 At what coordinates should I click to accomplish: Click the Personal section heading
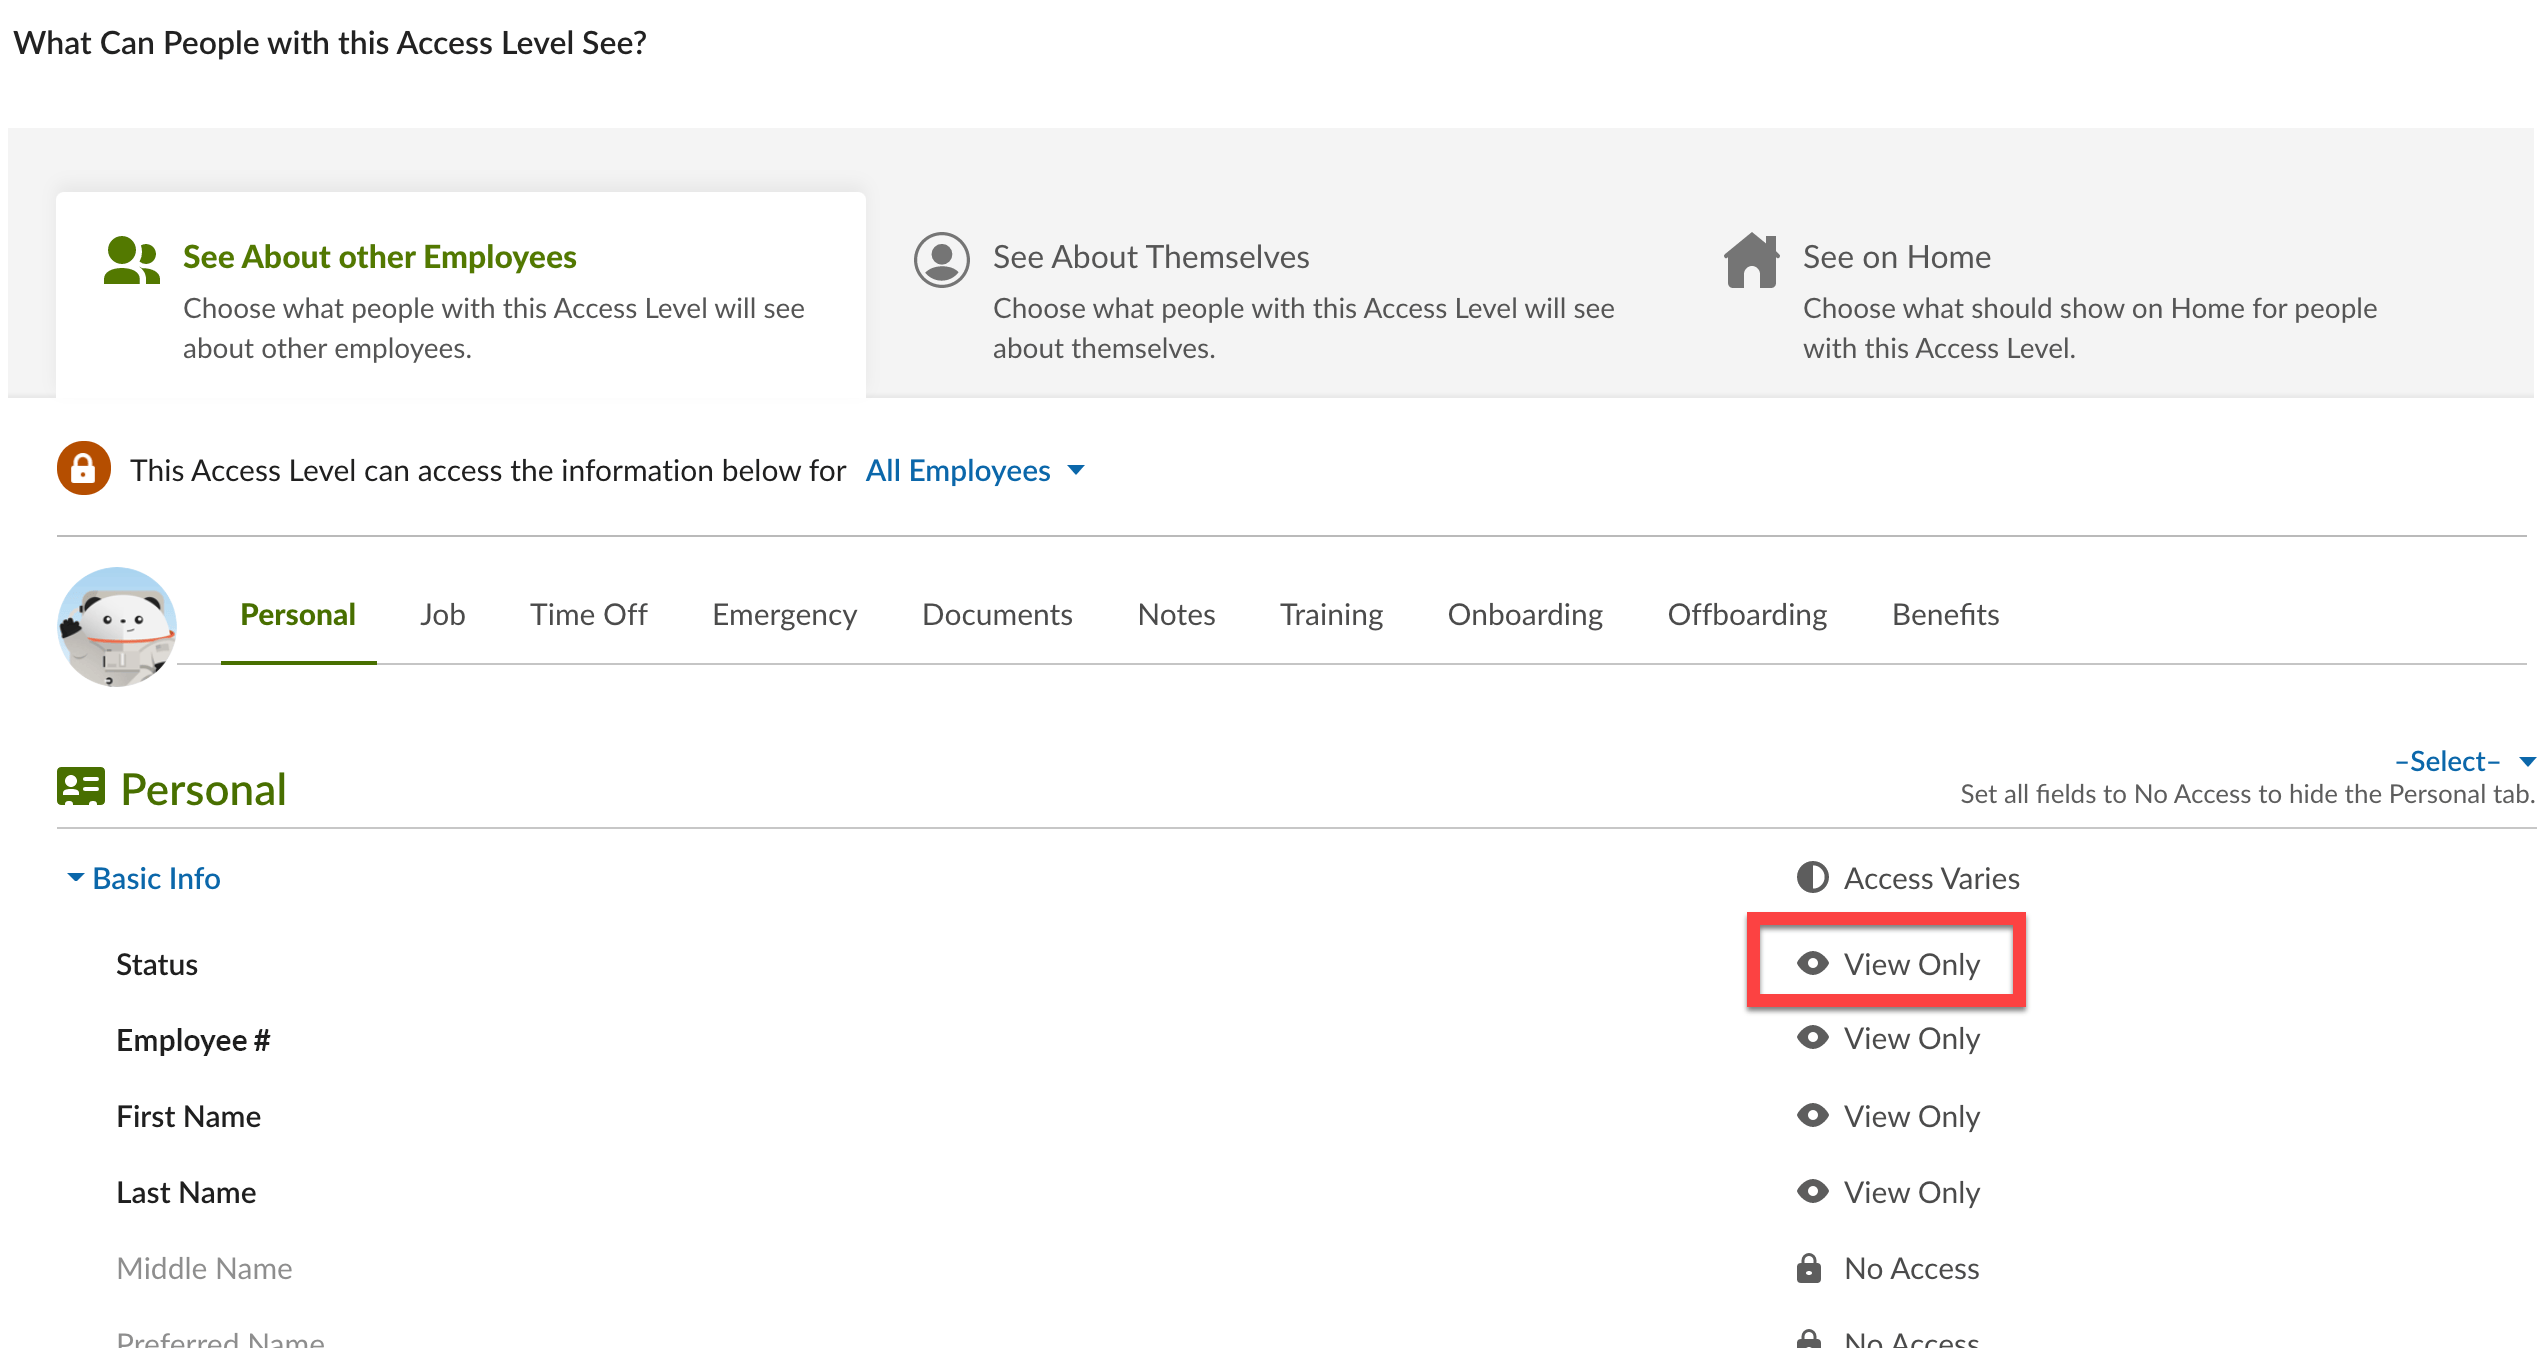point(203,789)
